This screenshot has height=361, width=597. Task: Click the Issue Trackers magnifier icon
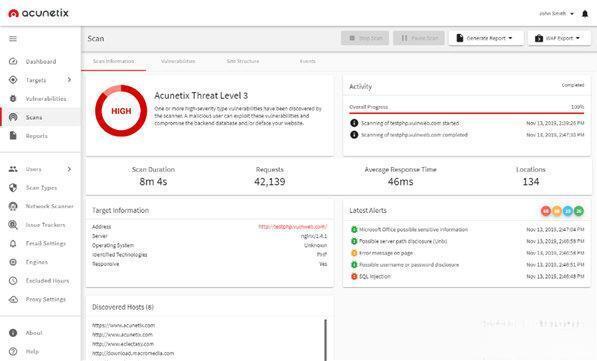click(x=13, y=225)
